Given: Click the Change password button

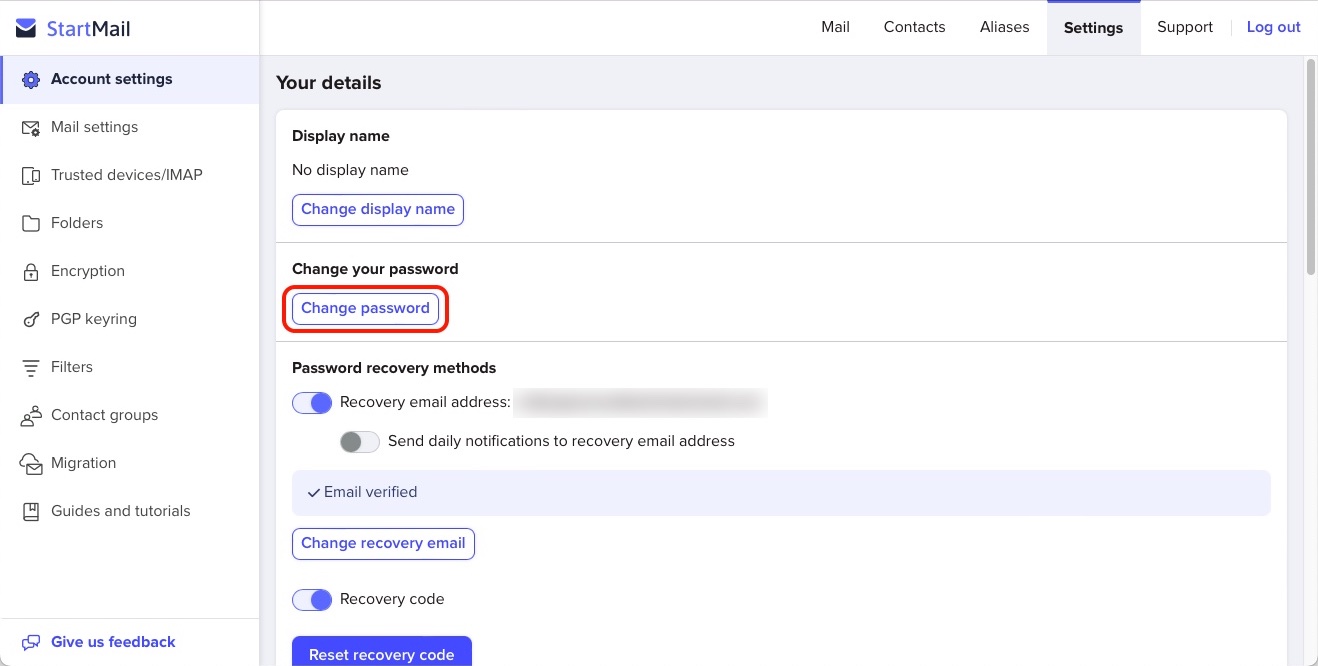Looking at the screenshot, I should (365, 309).
